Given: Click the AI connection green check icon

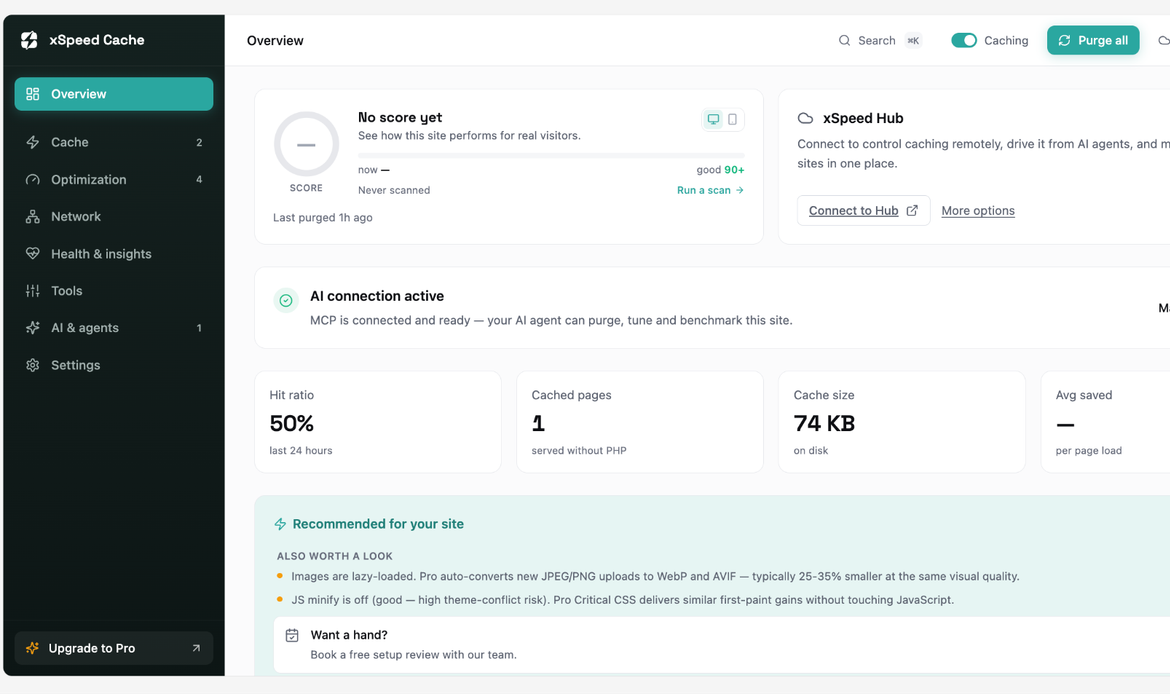Looking at the screenshot, I should pos(286,301).
